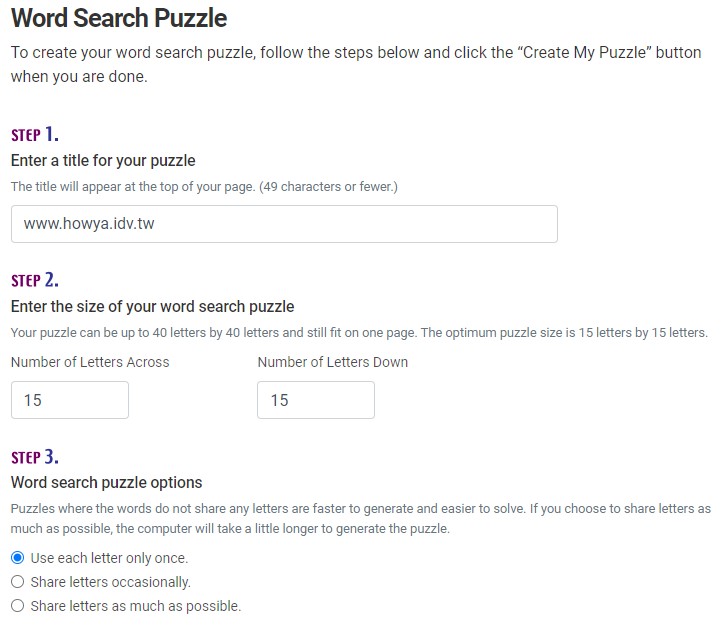Click the "STEP 3." heading
The image size is (726, 629).
tap(35, 457)
